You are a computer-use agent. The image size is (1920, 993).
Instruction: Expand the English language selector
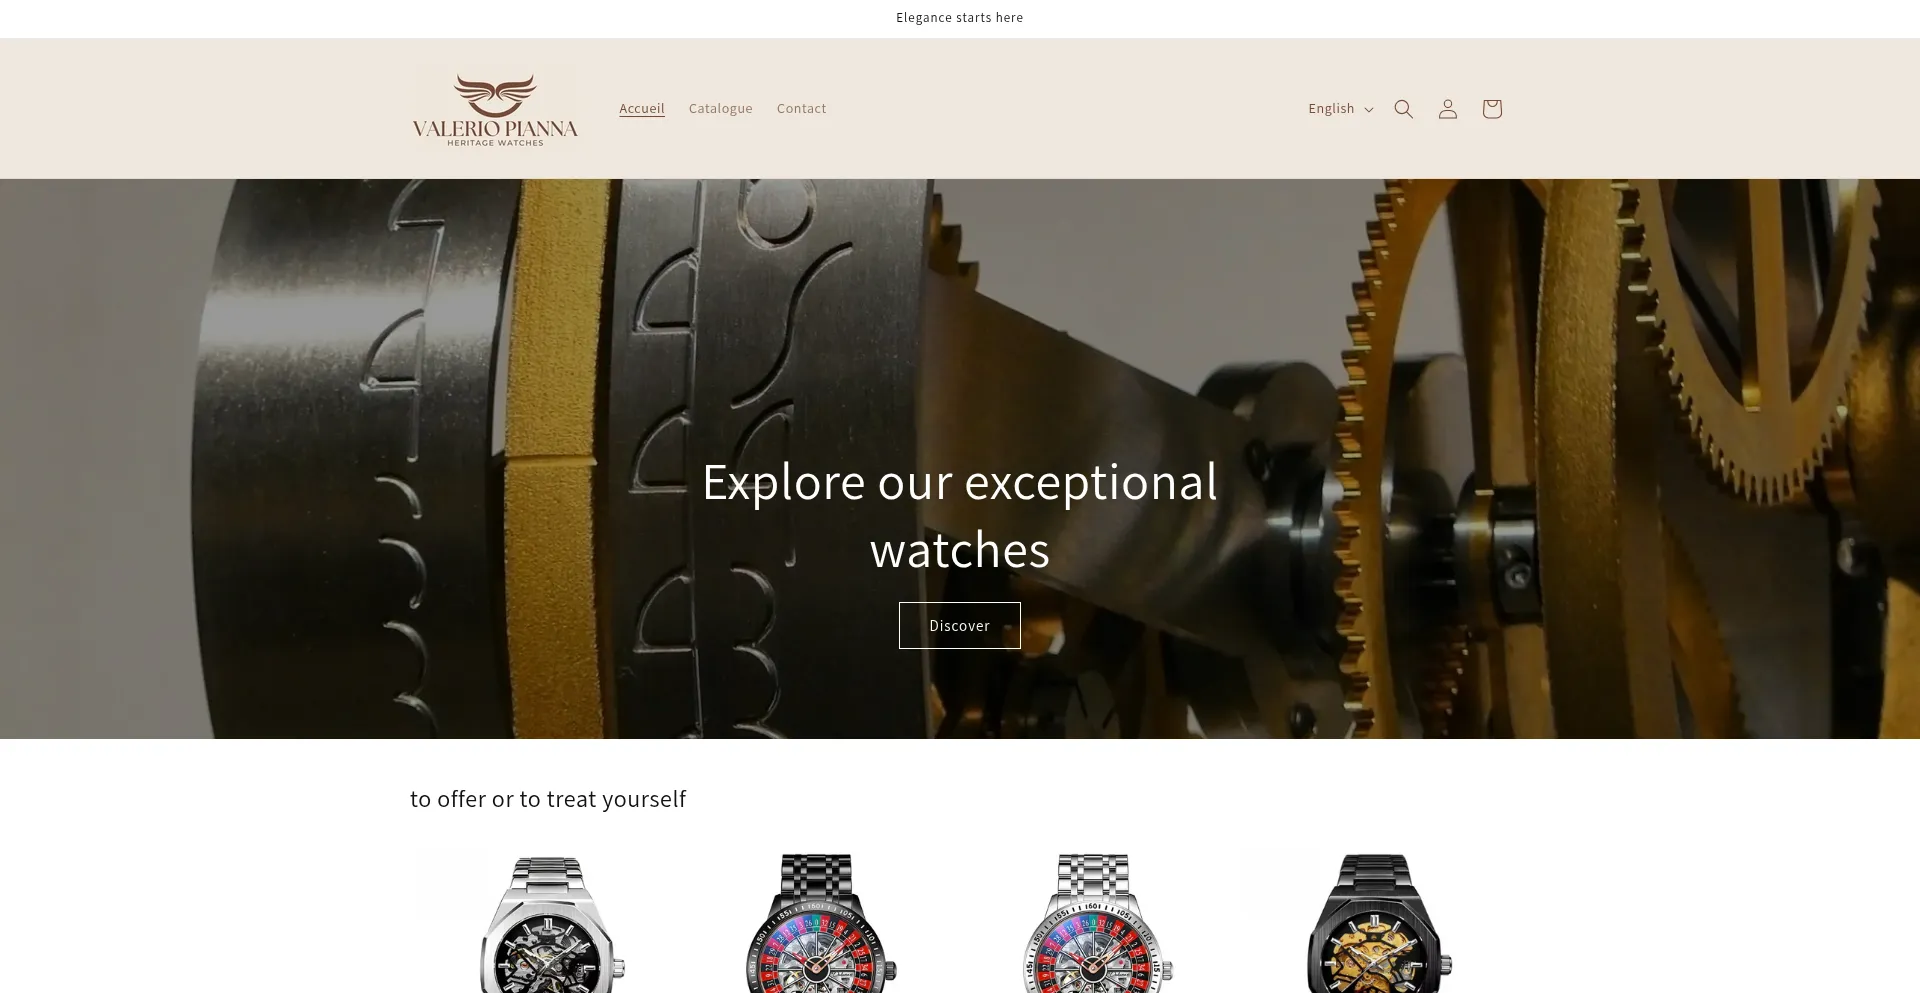pos(1340,109)
